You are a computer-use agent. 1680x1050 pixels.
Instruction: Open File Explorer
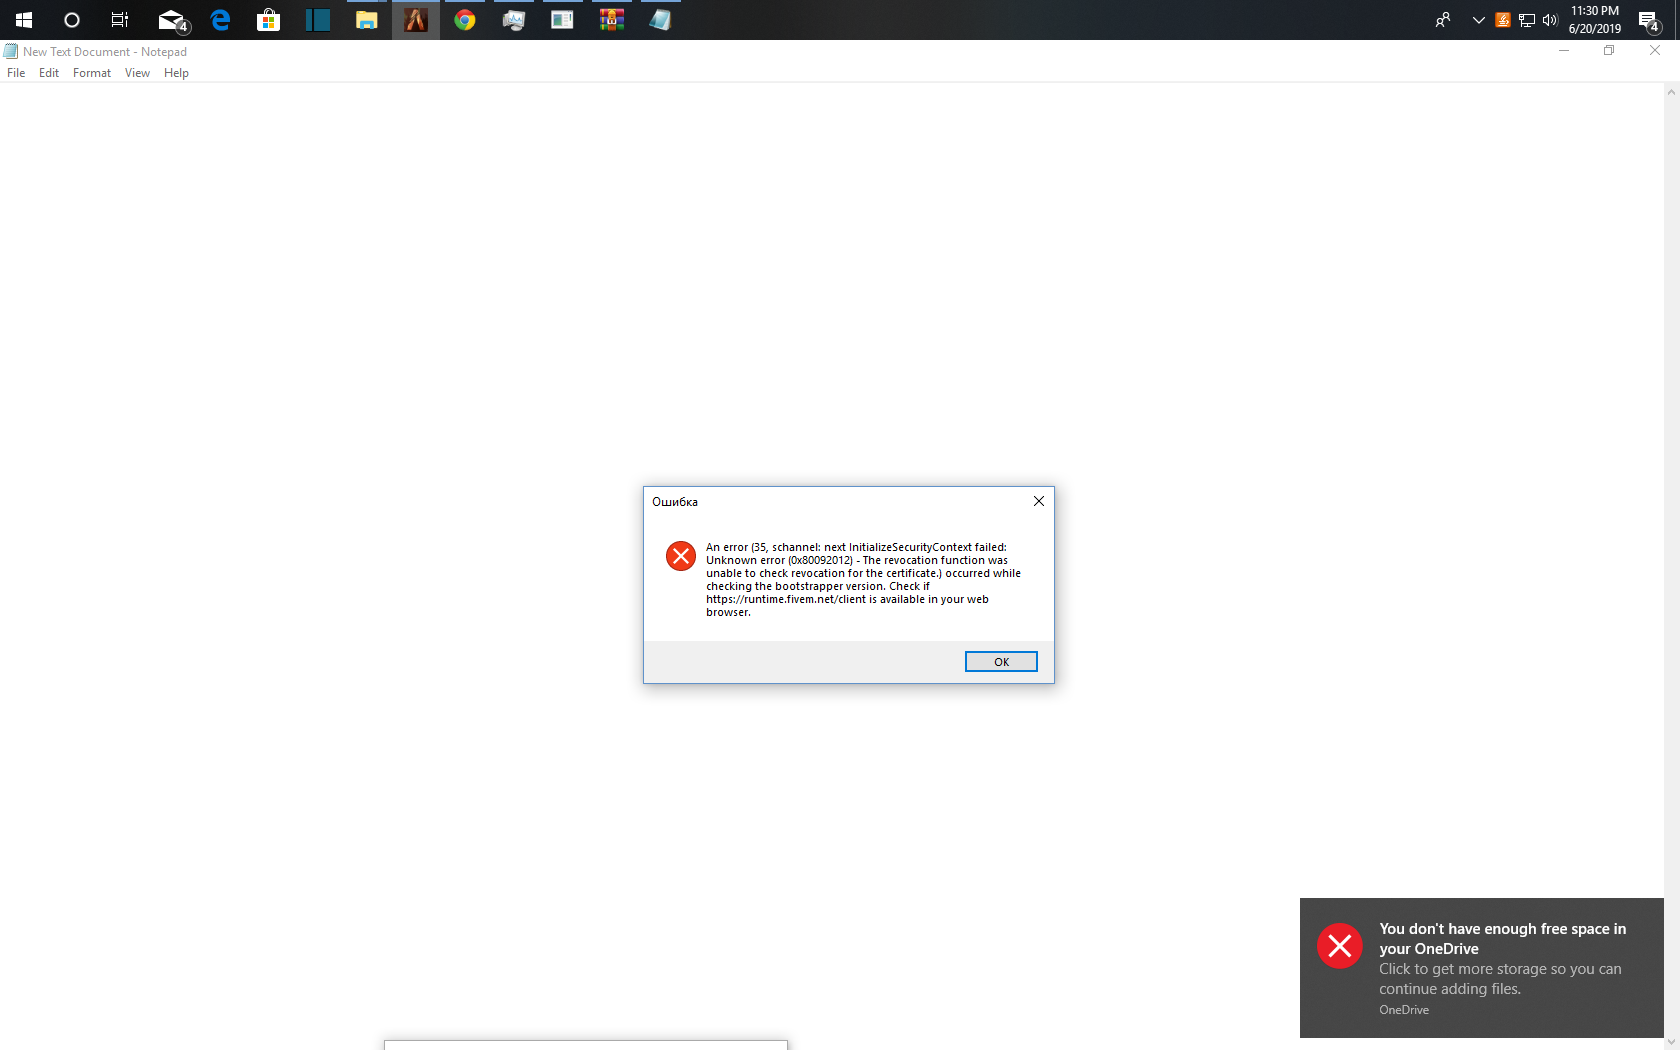(x=366, y=20)
